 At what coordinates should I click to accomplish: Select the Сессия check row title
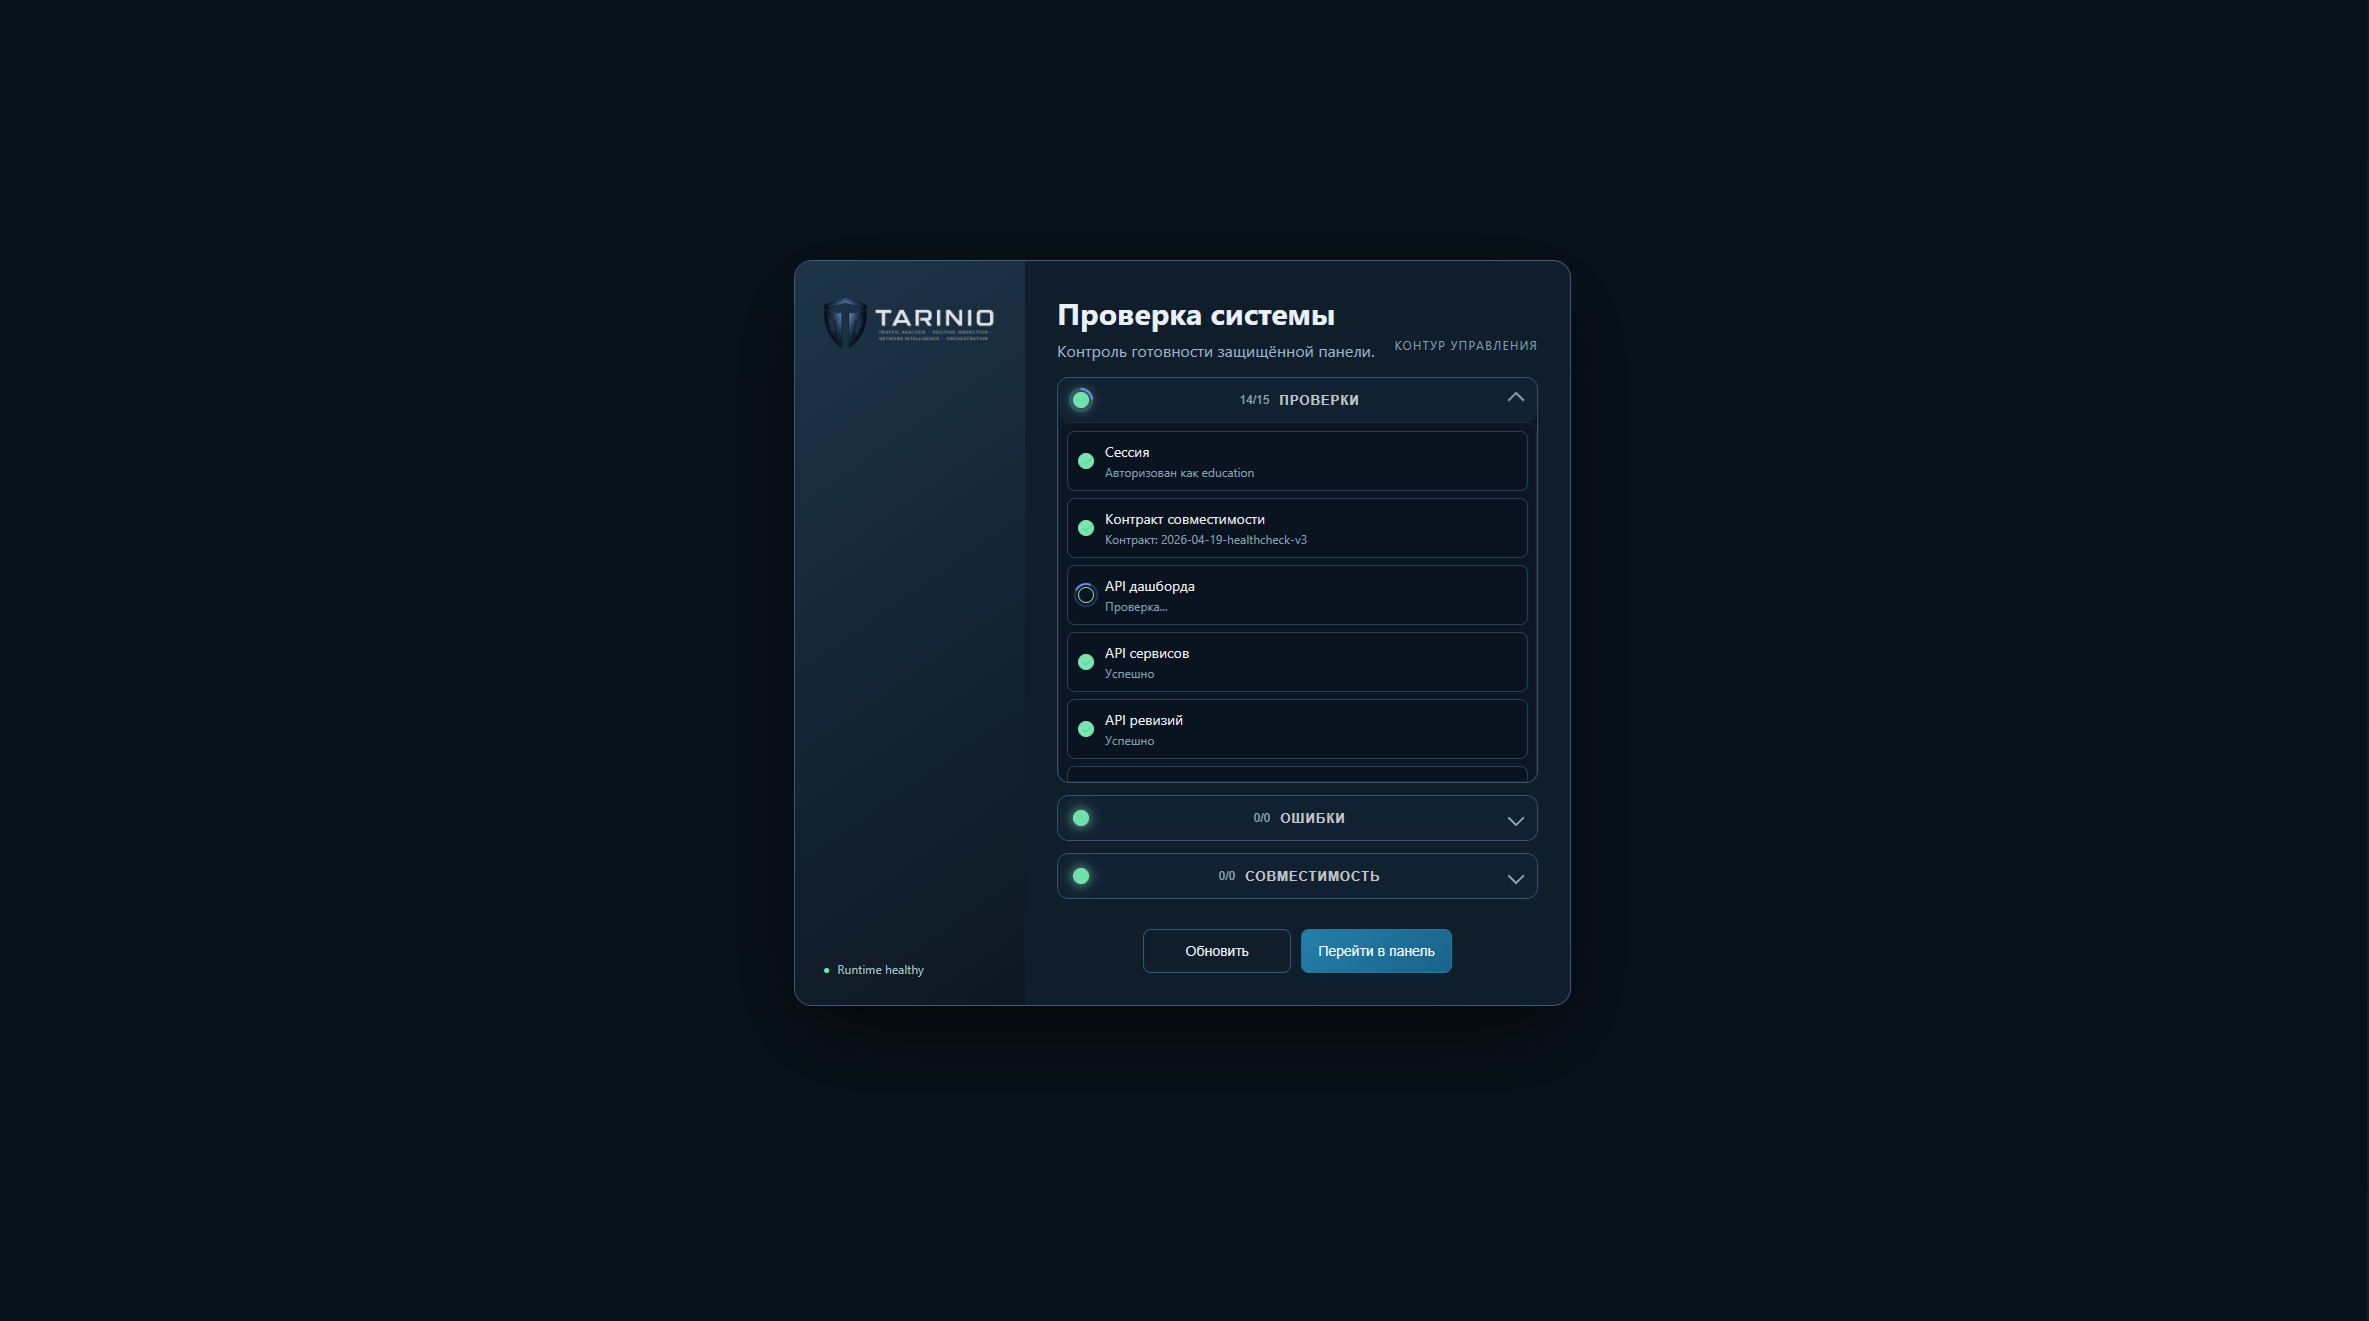point(1127,453)
